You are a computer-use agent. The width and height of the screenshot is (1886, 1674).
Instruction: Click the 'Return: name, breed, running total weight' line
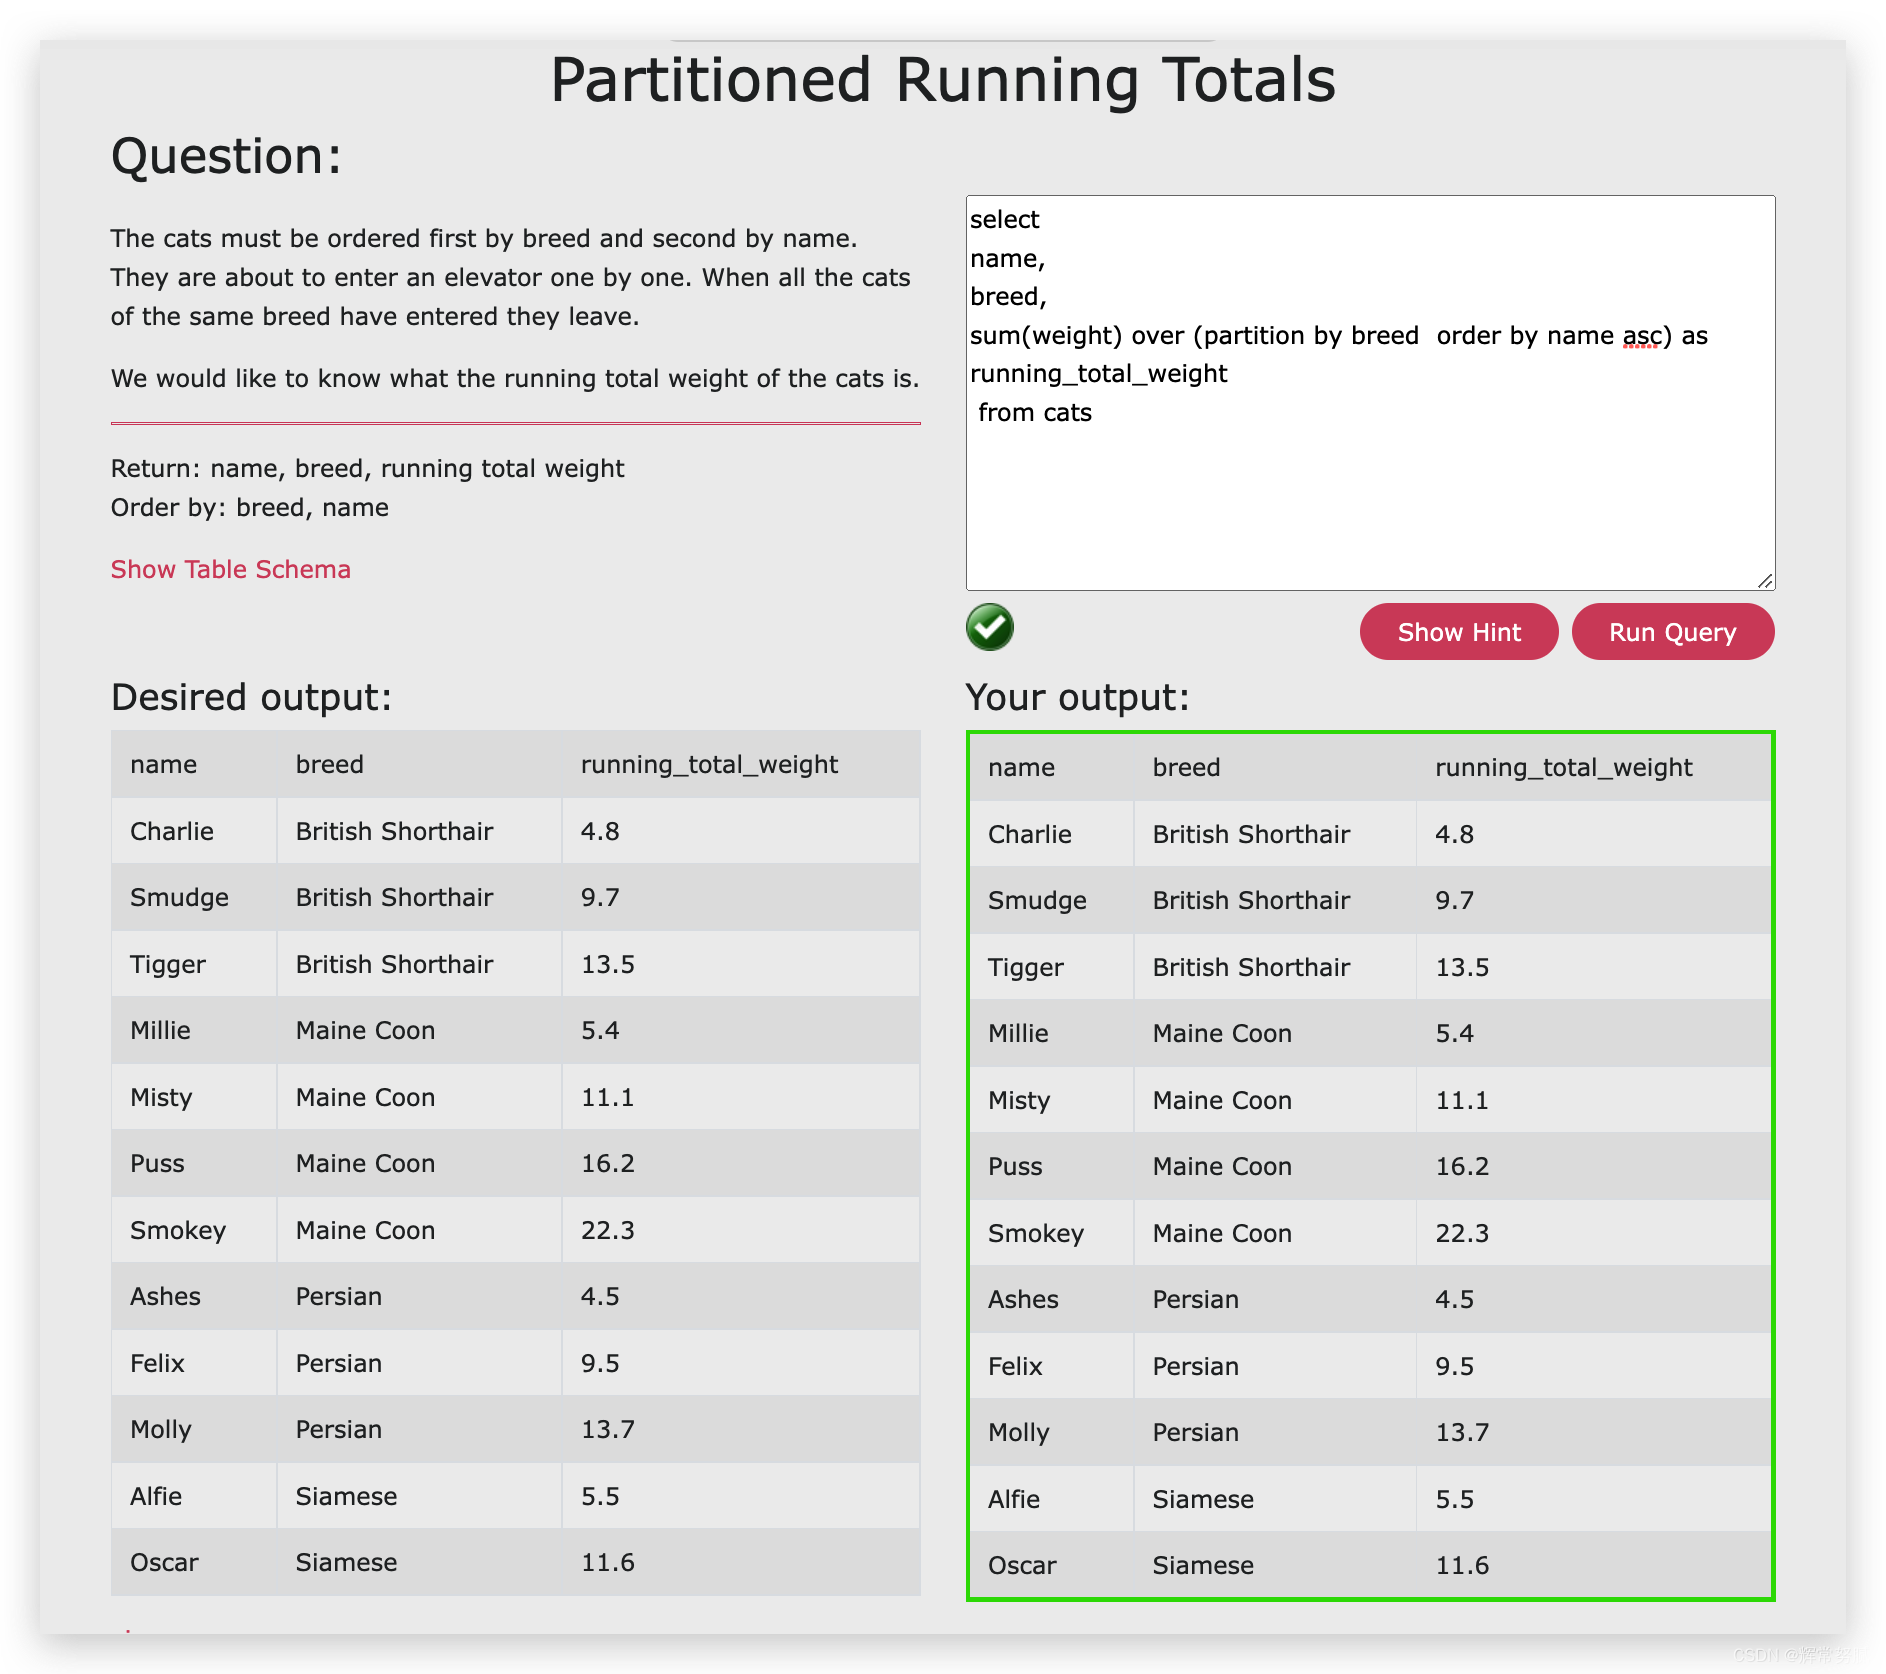point(368,468)
